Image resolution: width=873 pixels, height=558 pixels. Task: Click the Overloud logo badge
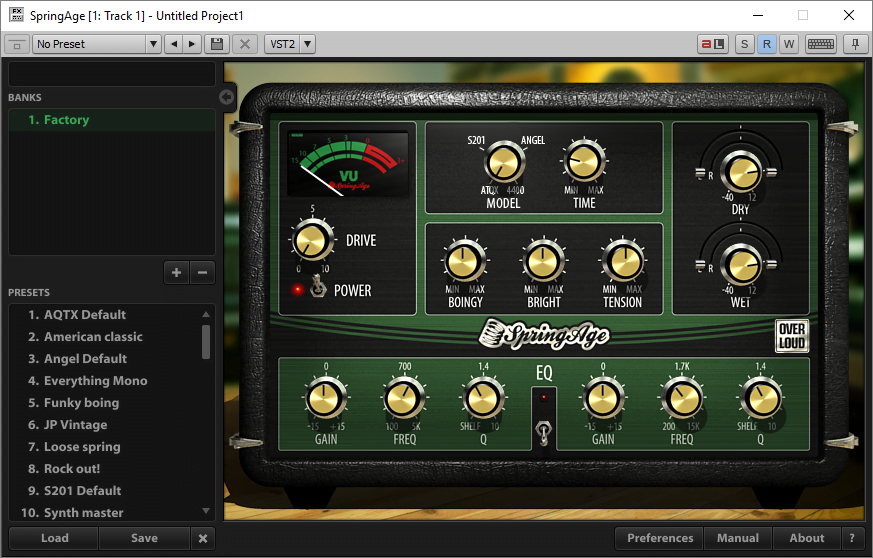[x=792, y=336]
